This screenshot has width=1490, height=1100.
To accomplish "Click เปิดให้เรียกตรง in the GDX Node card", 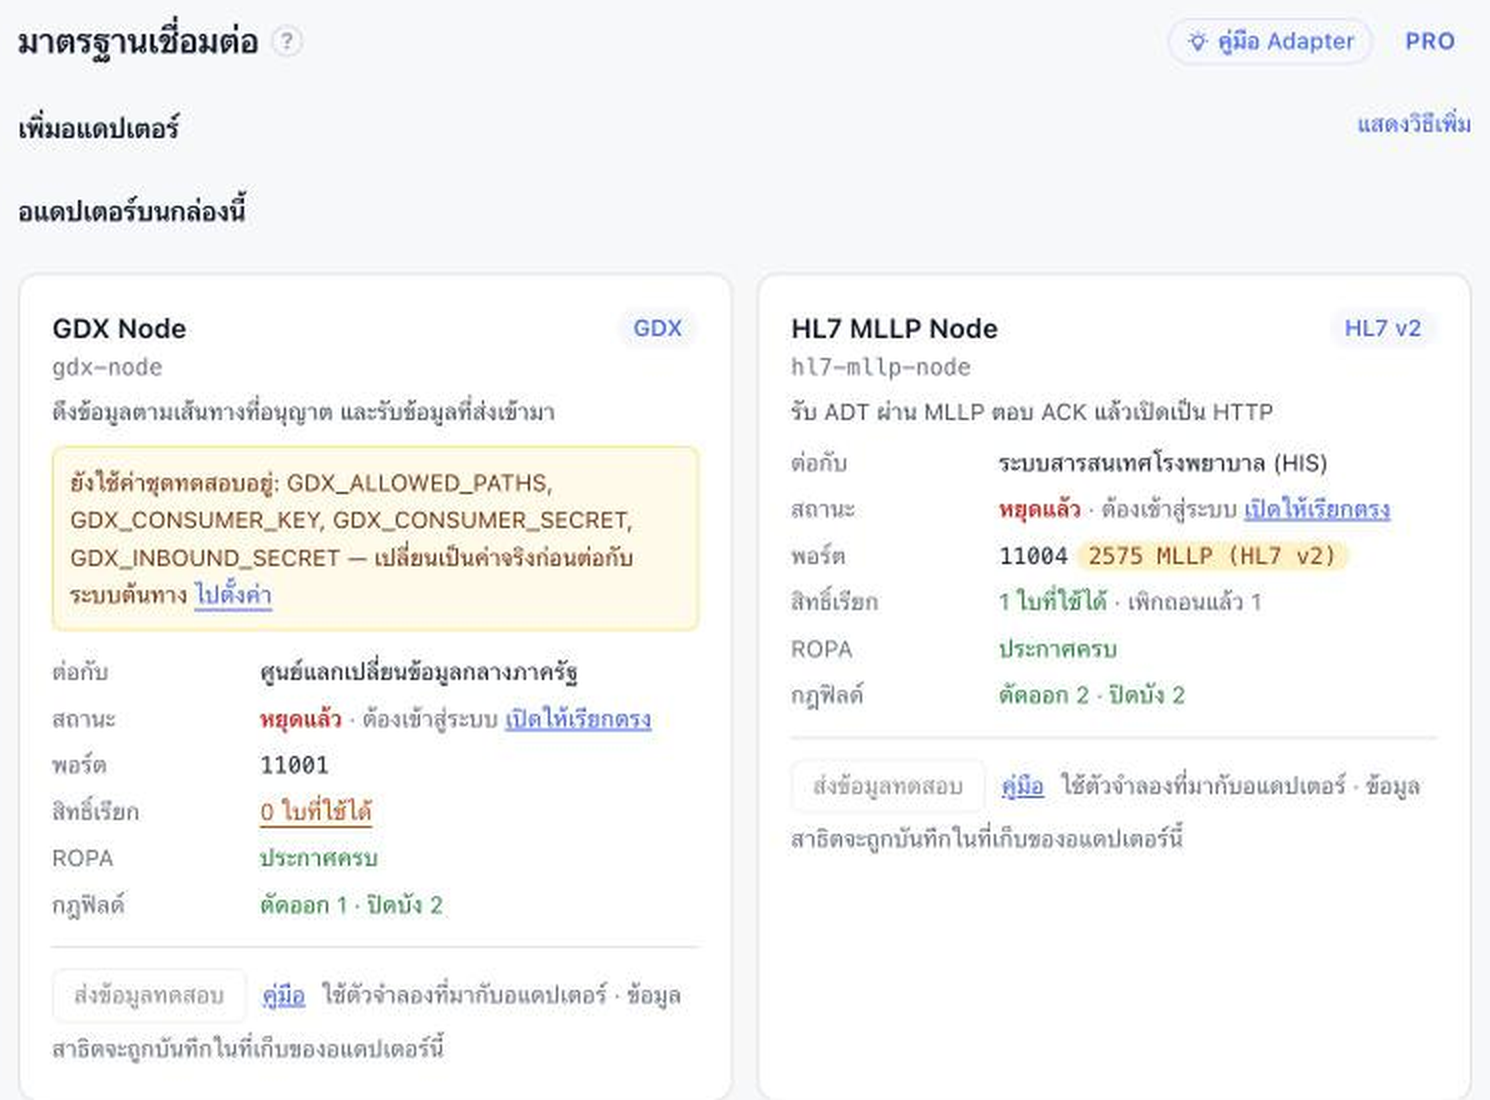I will pyautogui.click(x=578, y=719).
